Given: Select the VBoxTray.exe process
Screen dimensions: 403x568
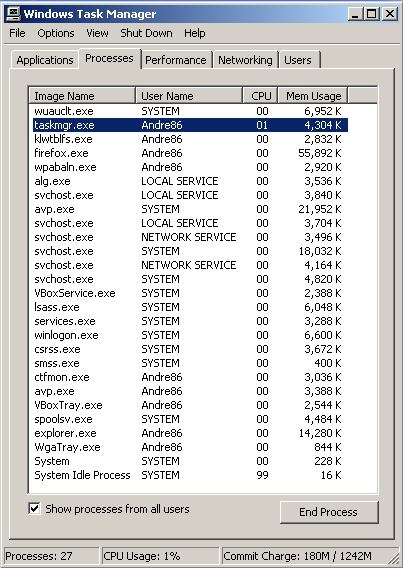Looking at the screenshot, I should pyautogui.click(x=190, y=405).
